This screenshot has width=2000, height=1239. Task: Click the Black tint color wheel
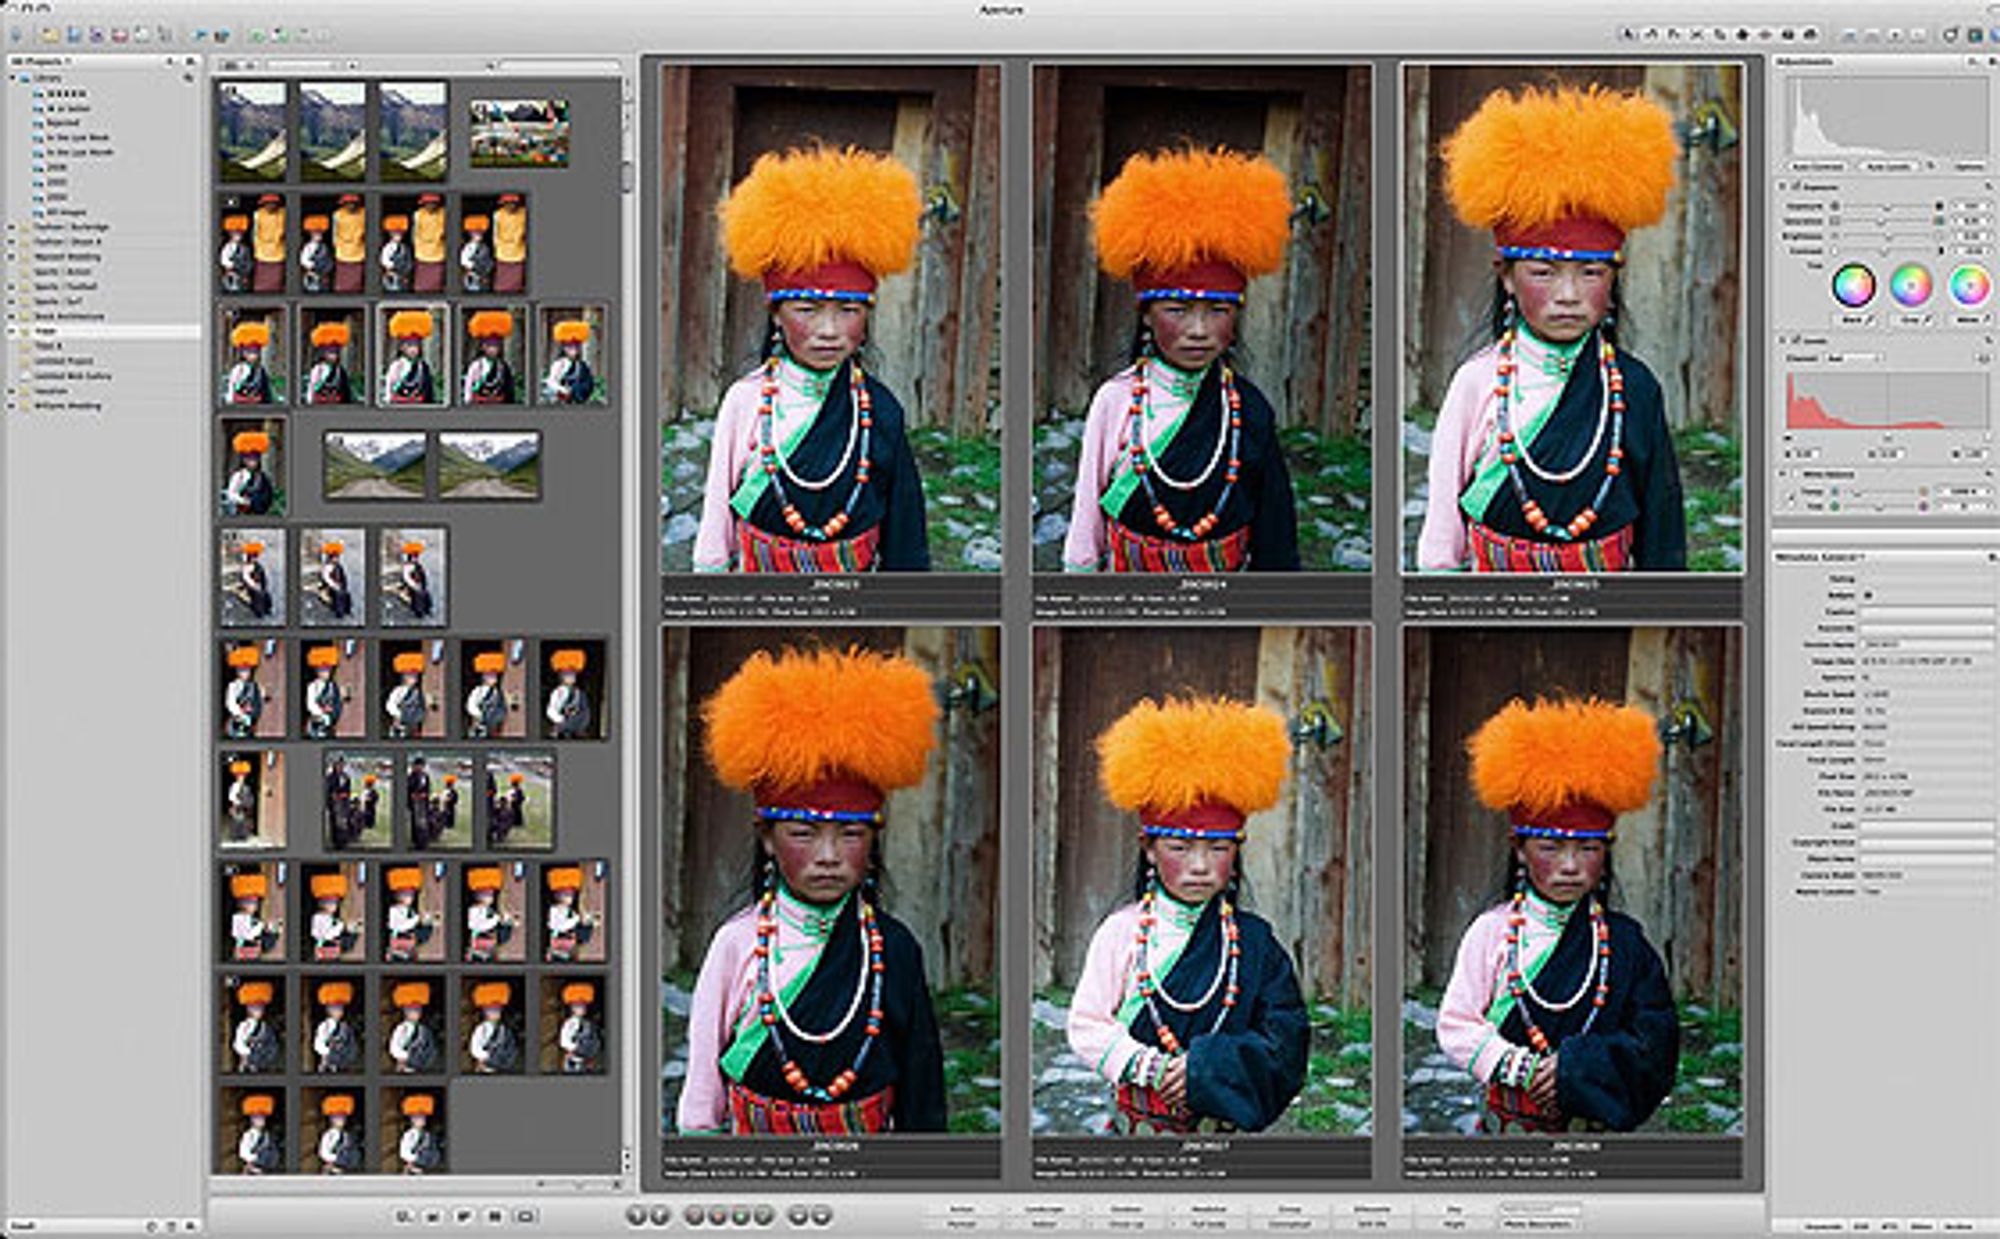[x=1854, y=284]
